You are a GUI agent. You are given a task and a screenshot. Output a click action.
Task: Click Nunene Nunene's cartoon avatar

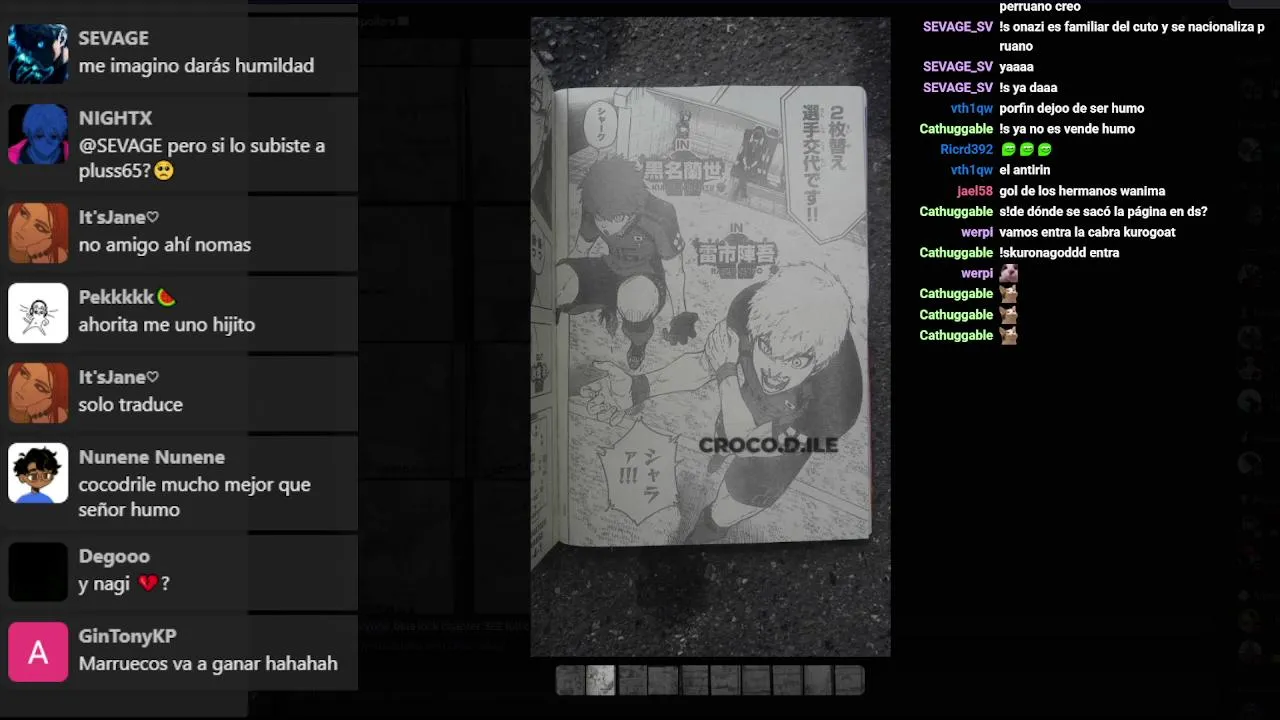(38, 473)
